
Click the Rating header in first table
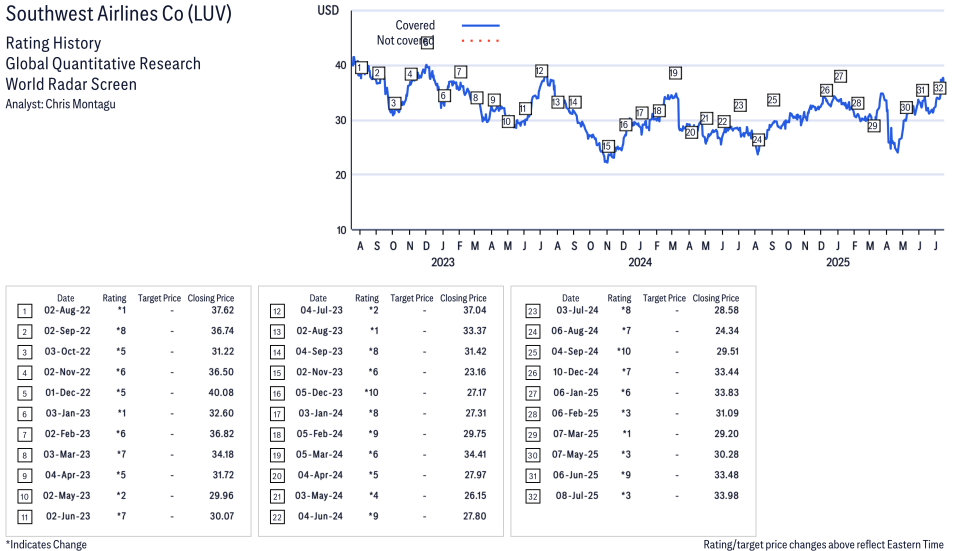point(115,298)
